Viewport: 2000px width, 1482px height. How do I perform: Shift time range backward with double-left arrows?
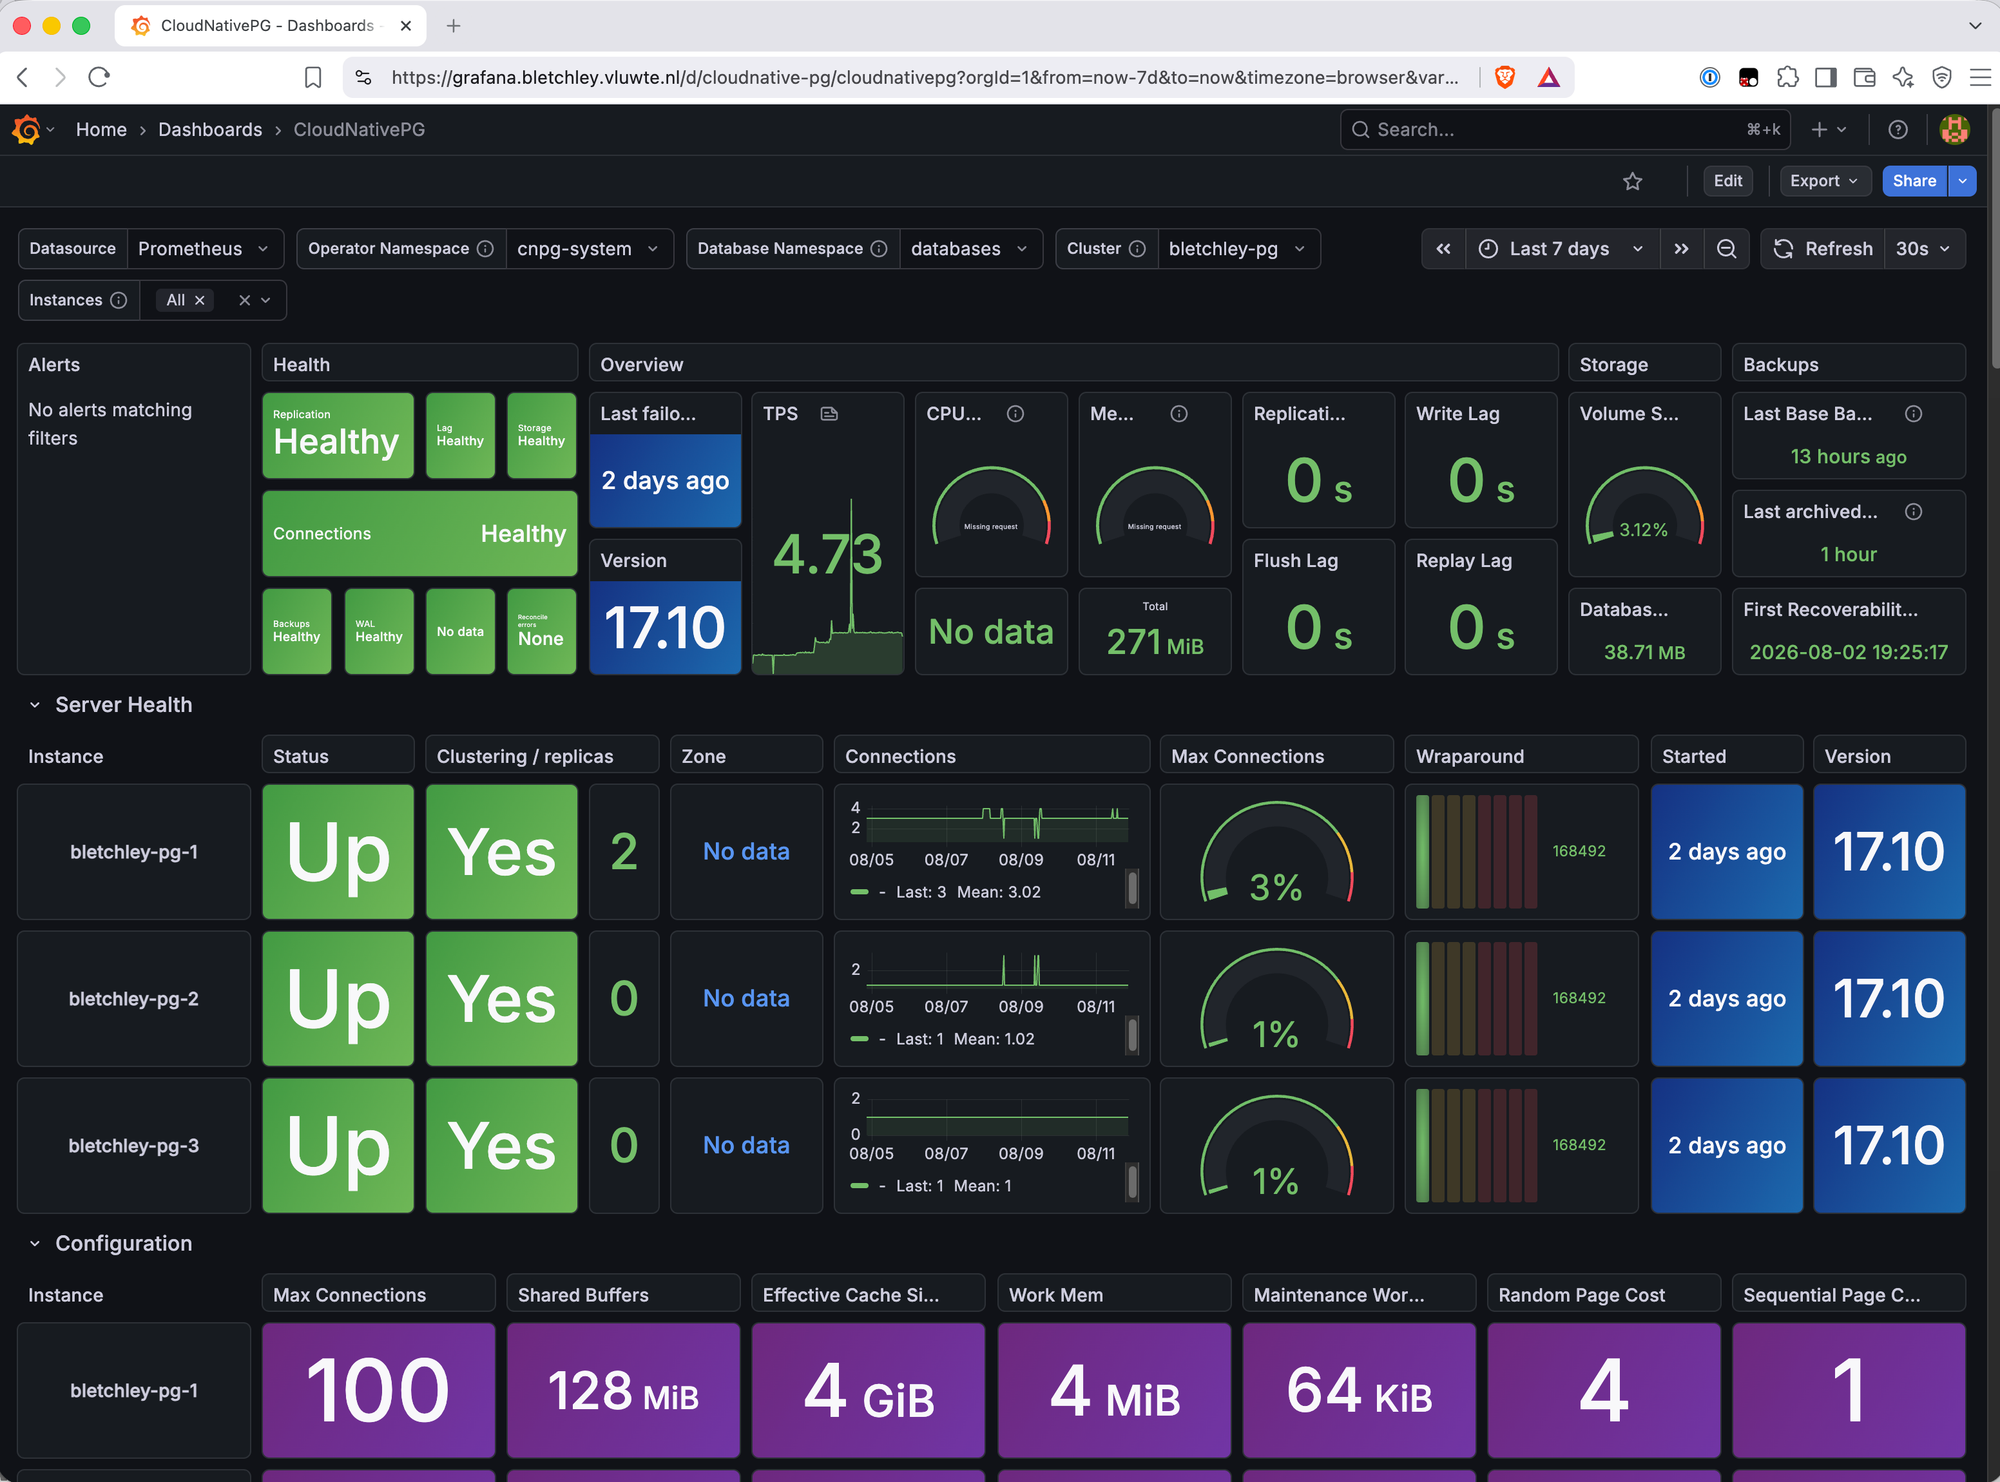point(1443,249)
